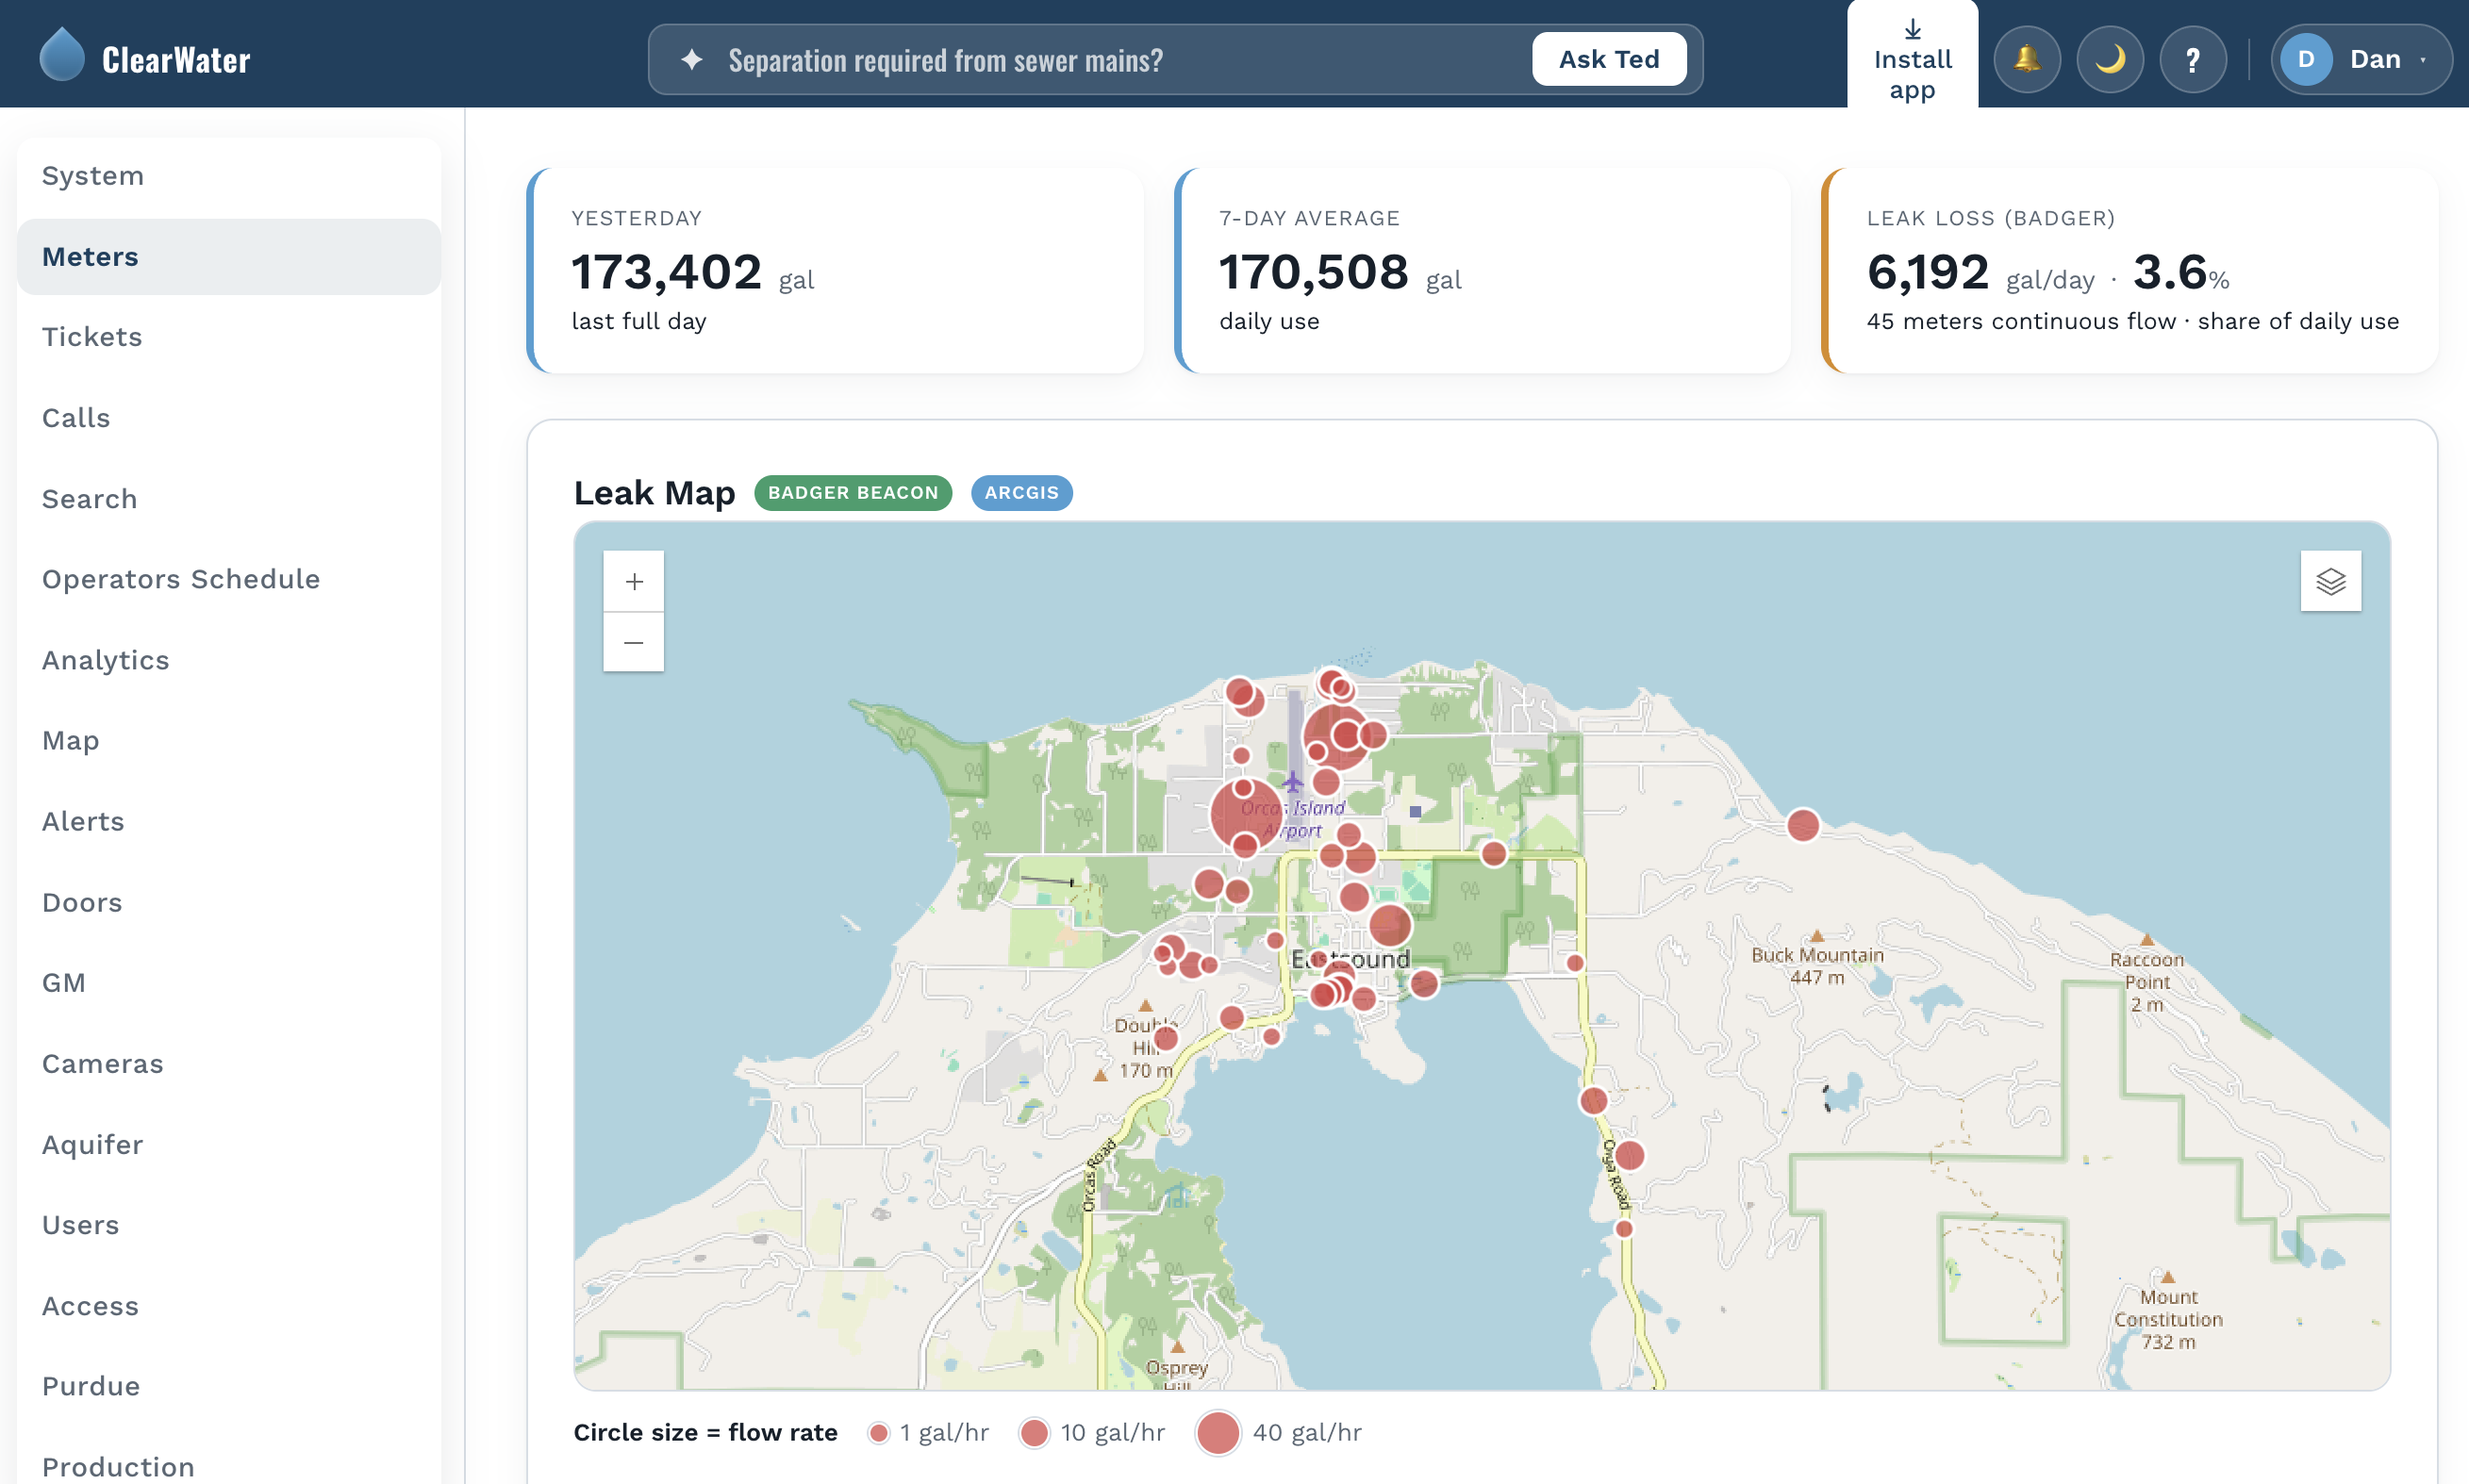Go to Users page
This screenshot has width=2469, height=1484.
click(x=229, y=1225)
